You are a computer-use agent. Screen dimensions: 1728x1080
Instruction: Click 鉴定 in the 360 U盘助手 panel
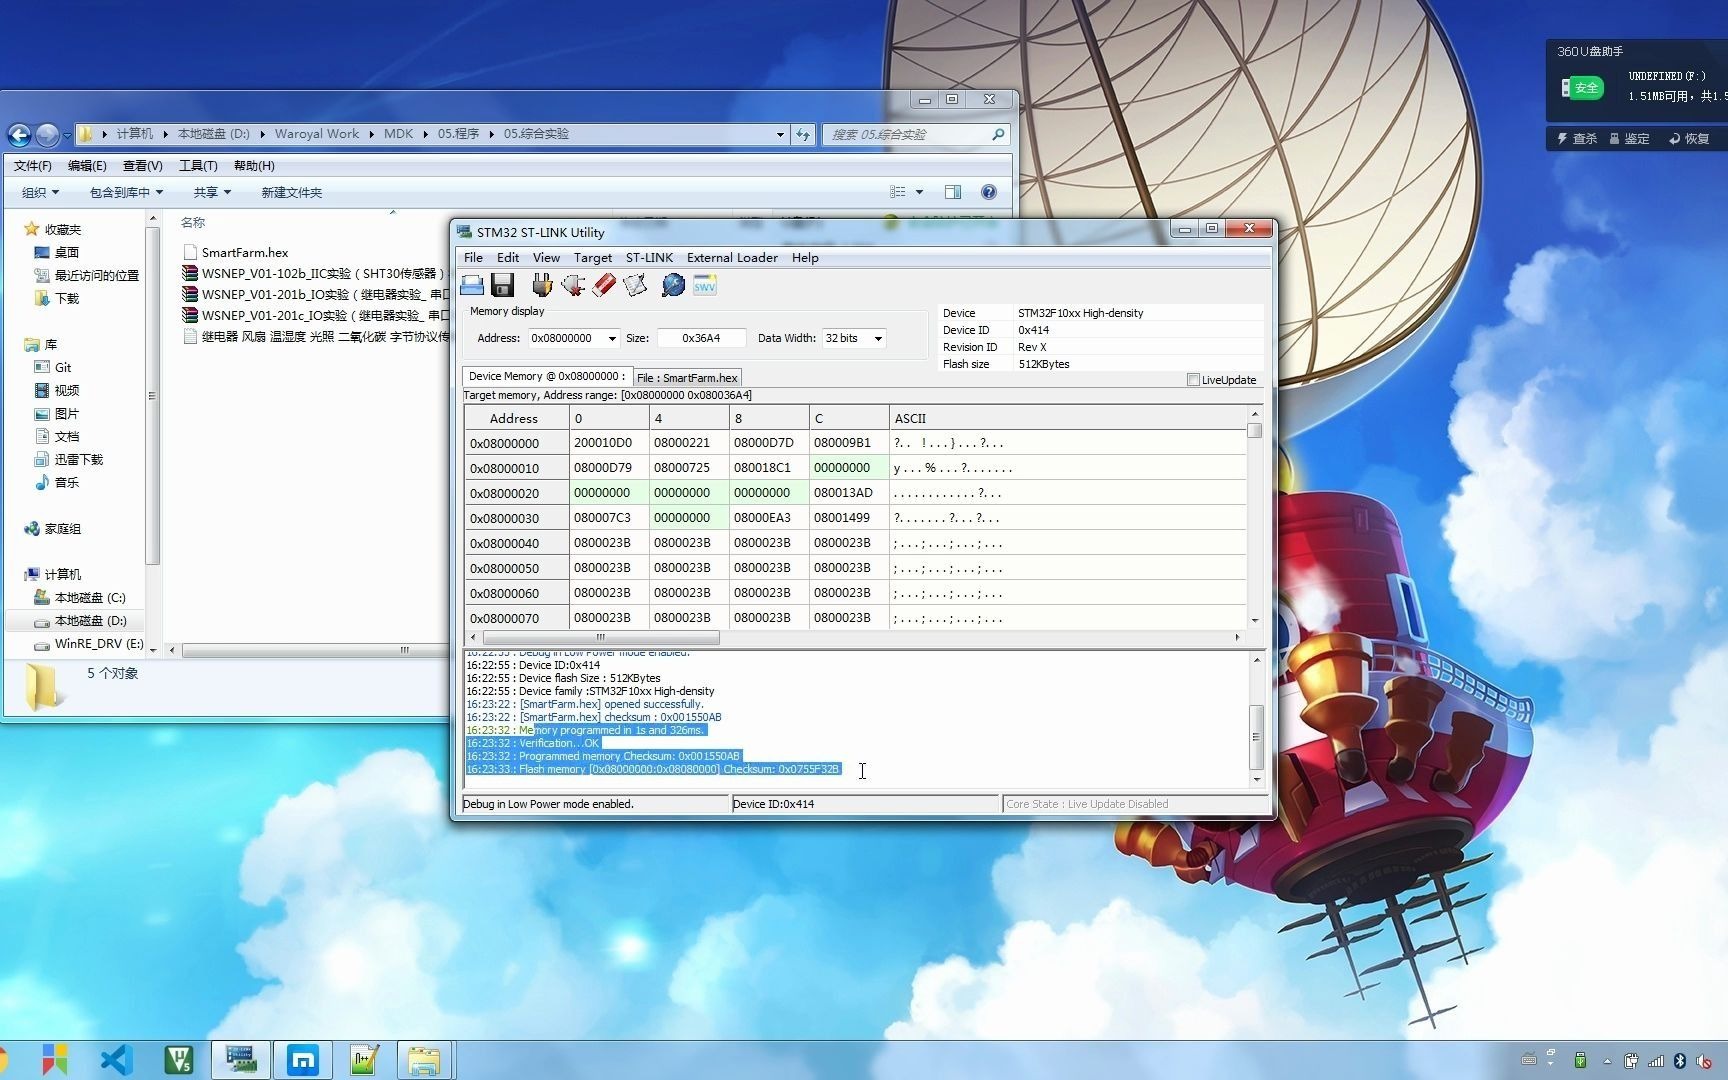click(1629, 139)
